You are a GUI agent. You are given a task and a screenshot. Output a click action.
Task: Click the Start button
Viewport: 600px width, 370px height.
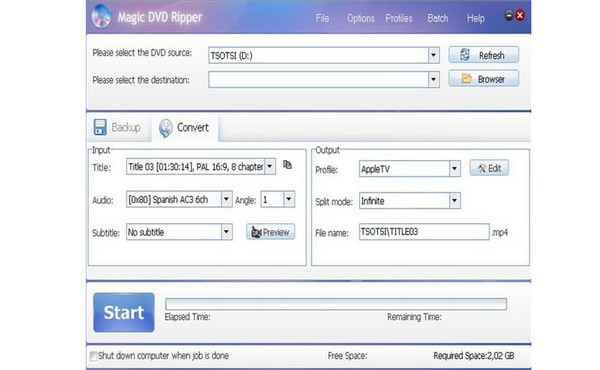(x=124, y=312)
